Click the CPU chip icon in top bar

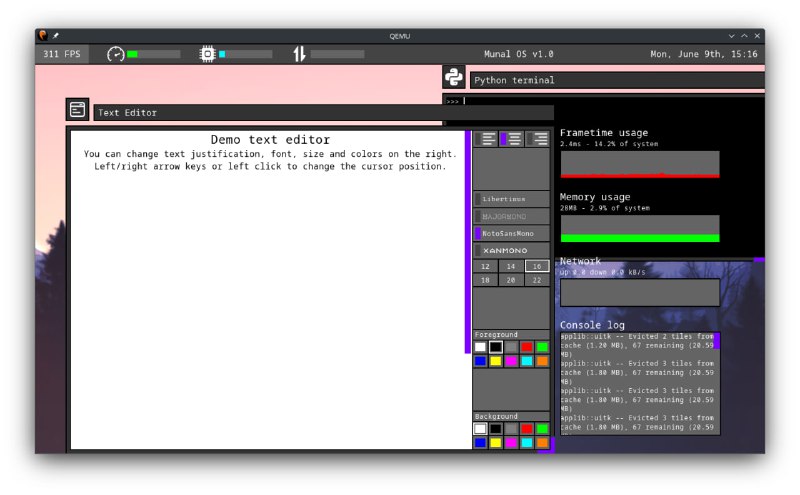point(207,54)
